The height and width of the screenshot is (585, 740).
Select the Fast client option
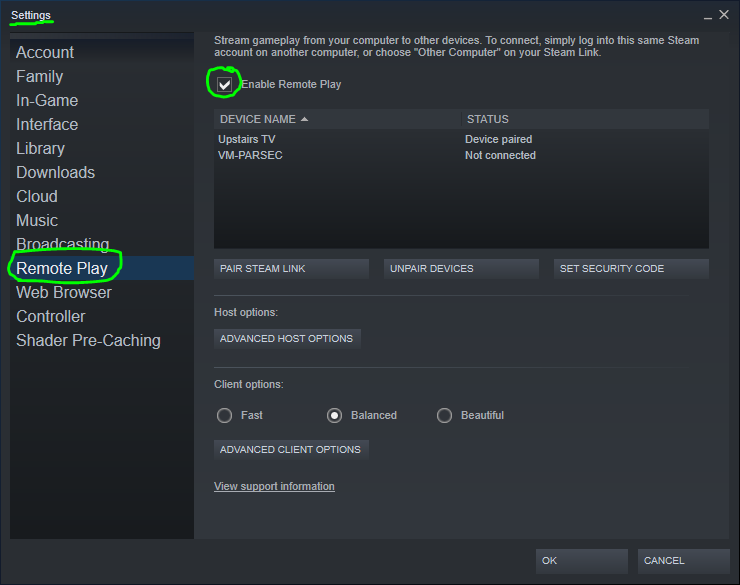224,416
